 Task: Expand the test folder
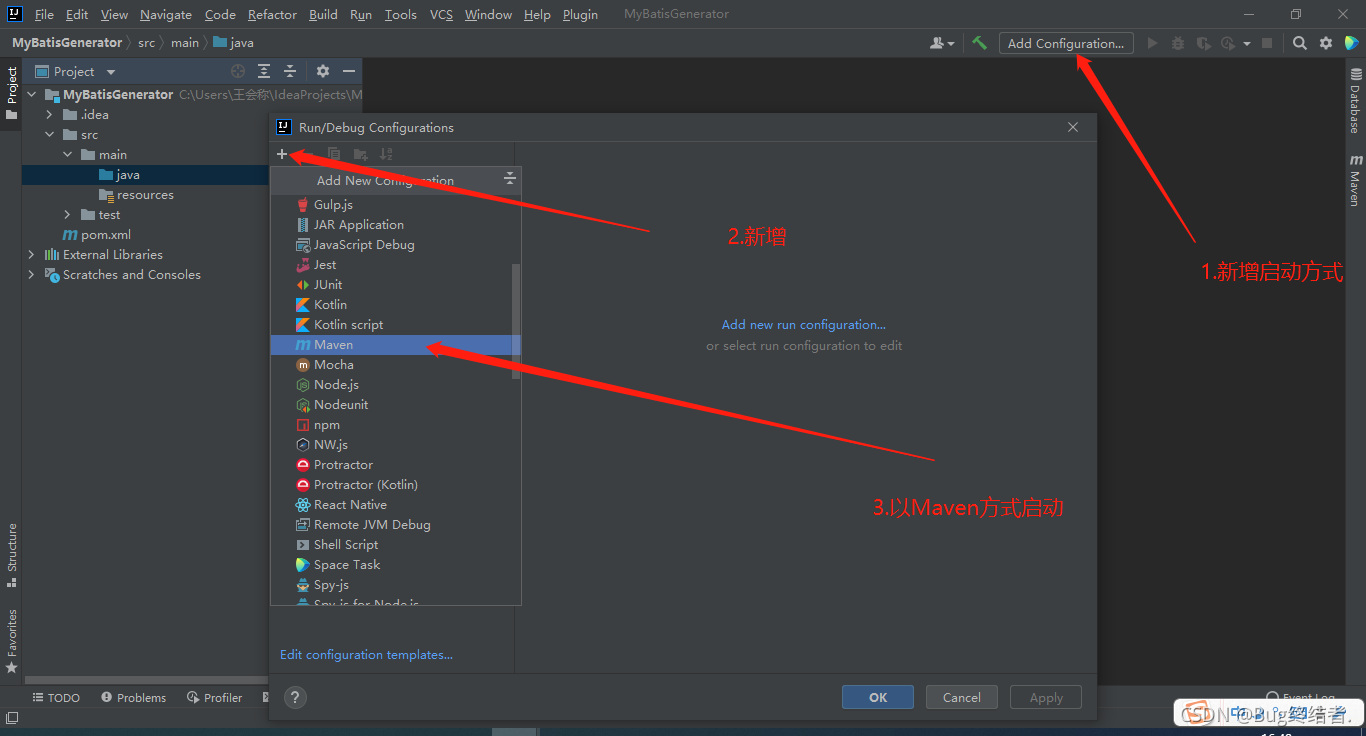(x=68, y=215)
